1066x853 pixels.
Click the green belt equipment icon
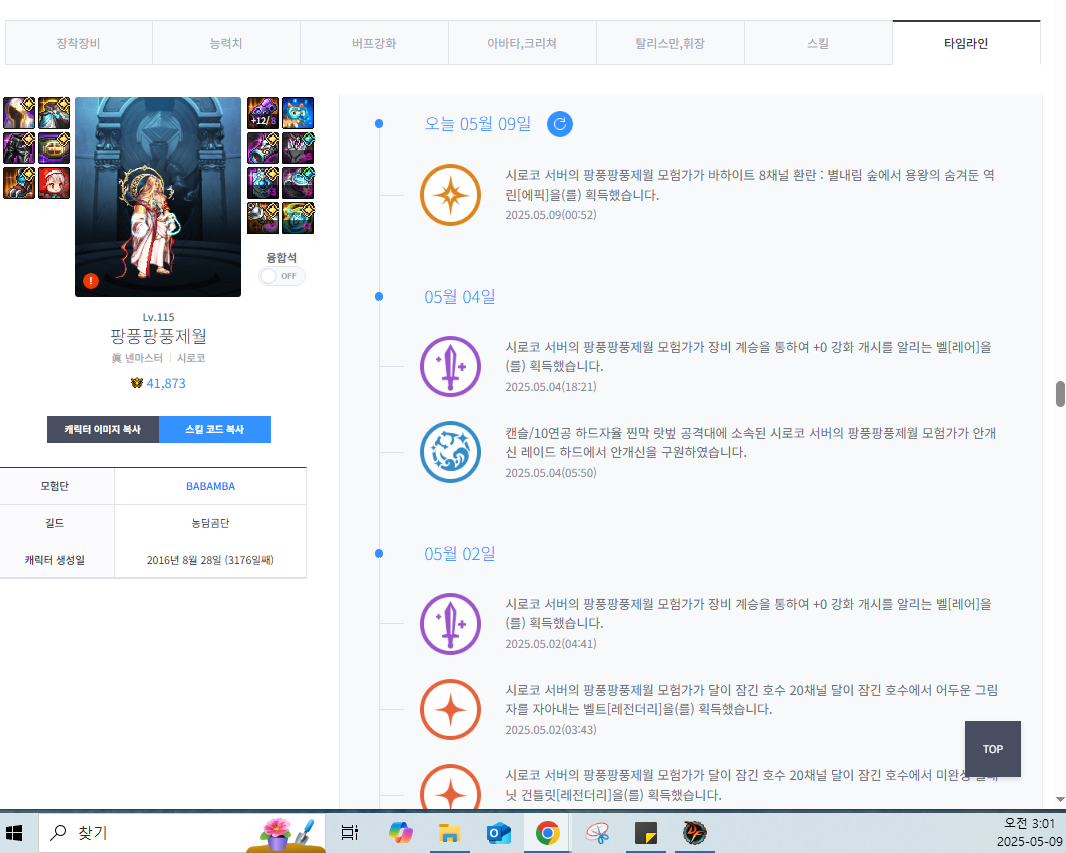tap(54, 148)
